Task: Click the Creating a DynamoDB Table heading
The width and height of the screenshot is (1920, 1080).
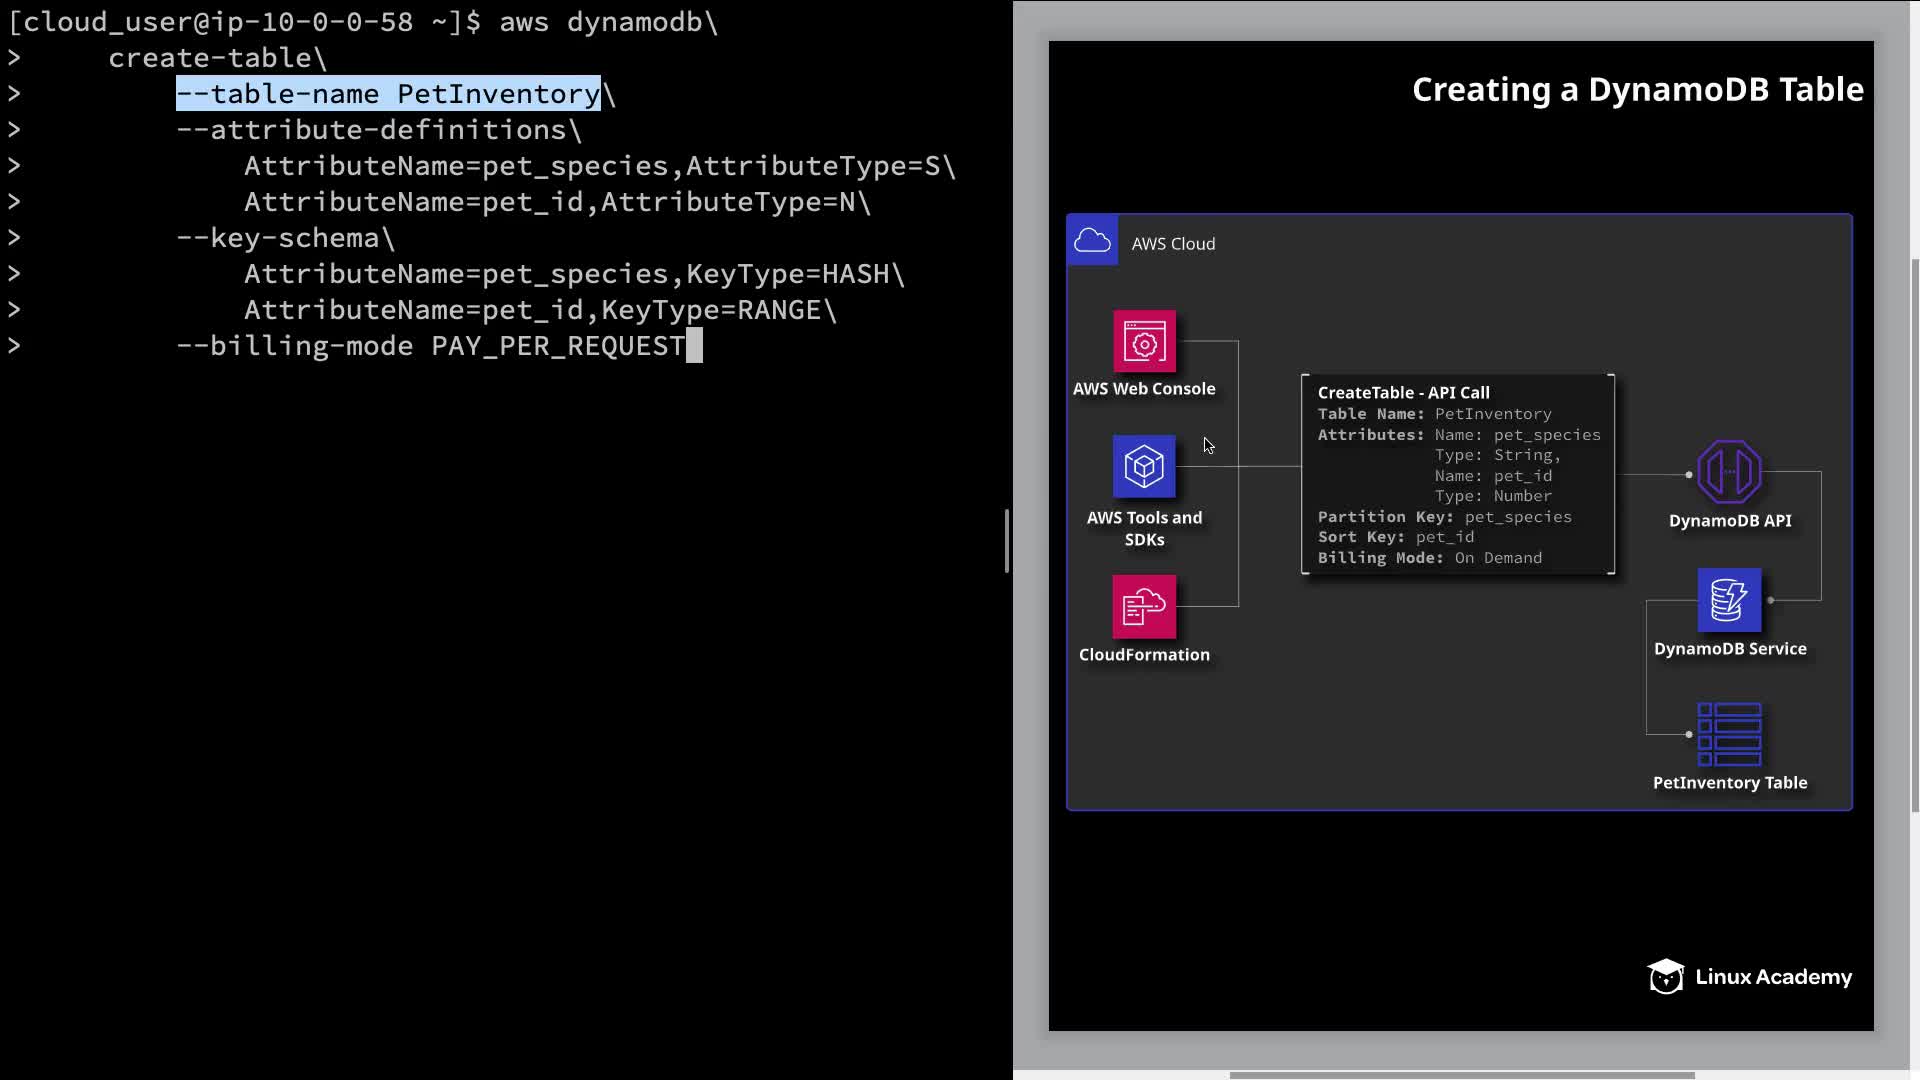Action: click(x=1637, y=90)
